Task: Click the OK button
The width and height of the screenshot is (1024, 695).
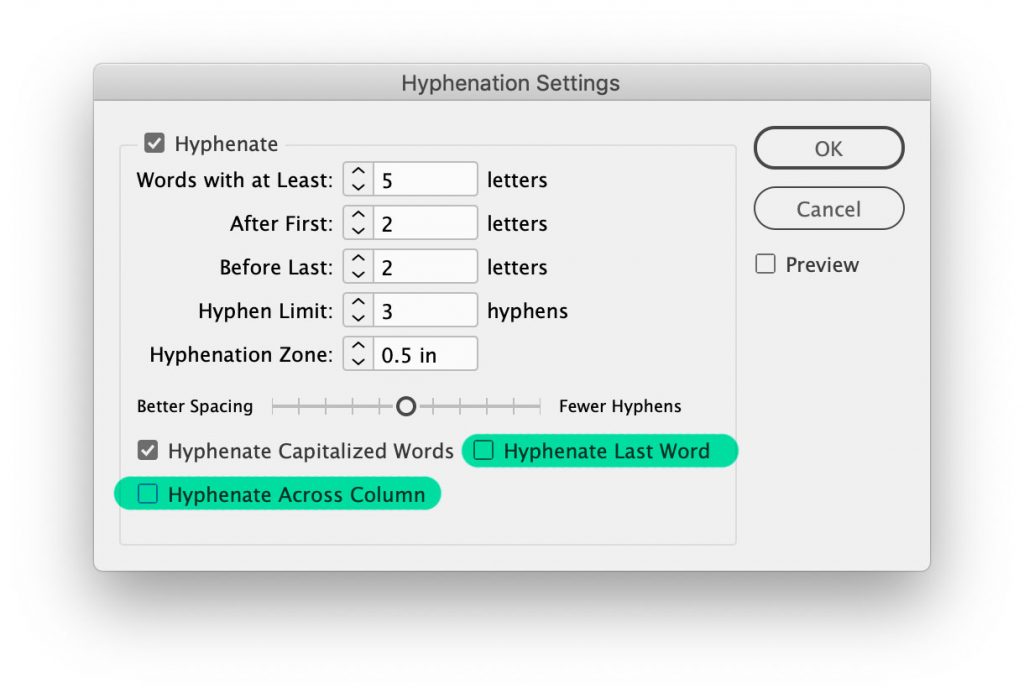Action: (x=828, y=148)
